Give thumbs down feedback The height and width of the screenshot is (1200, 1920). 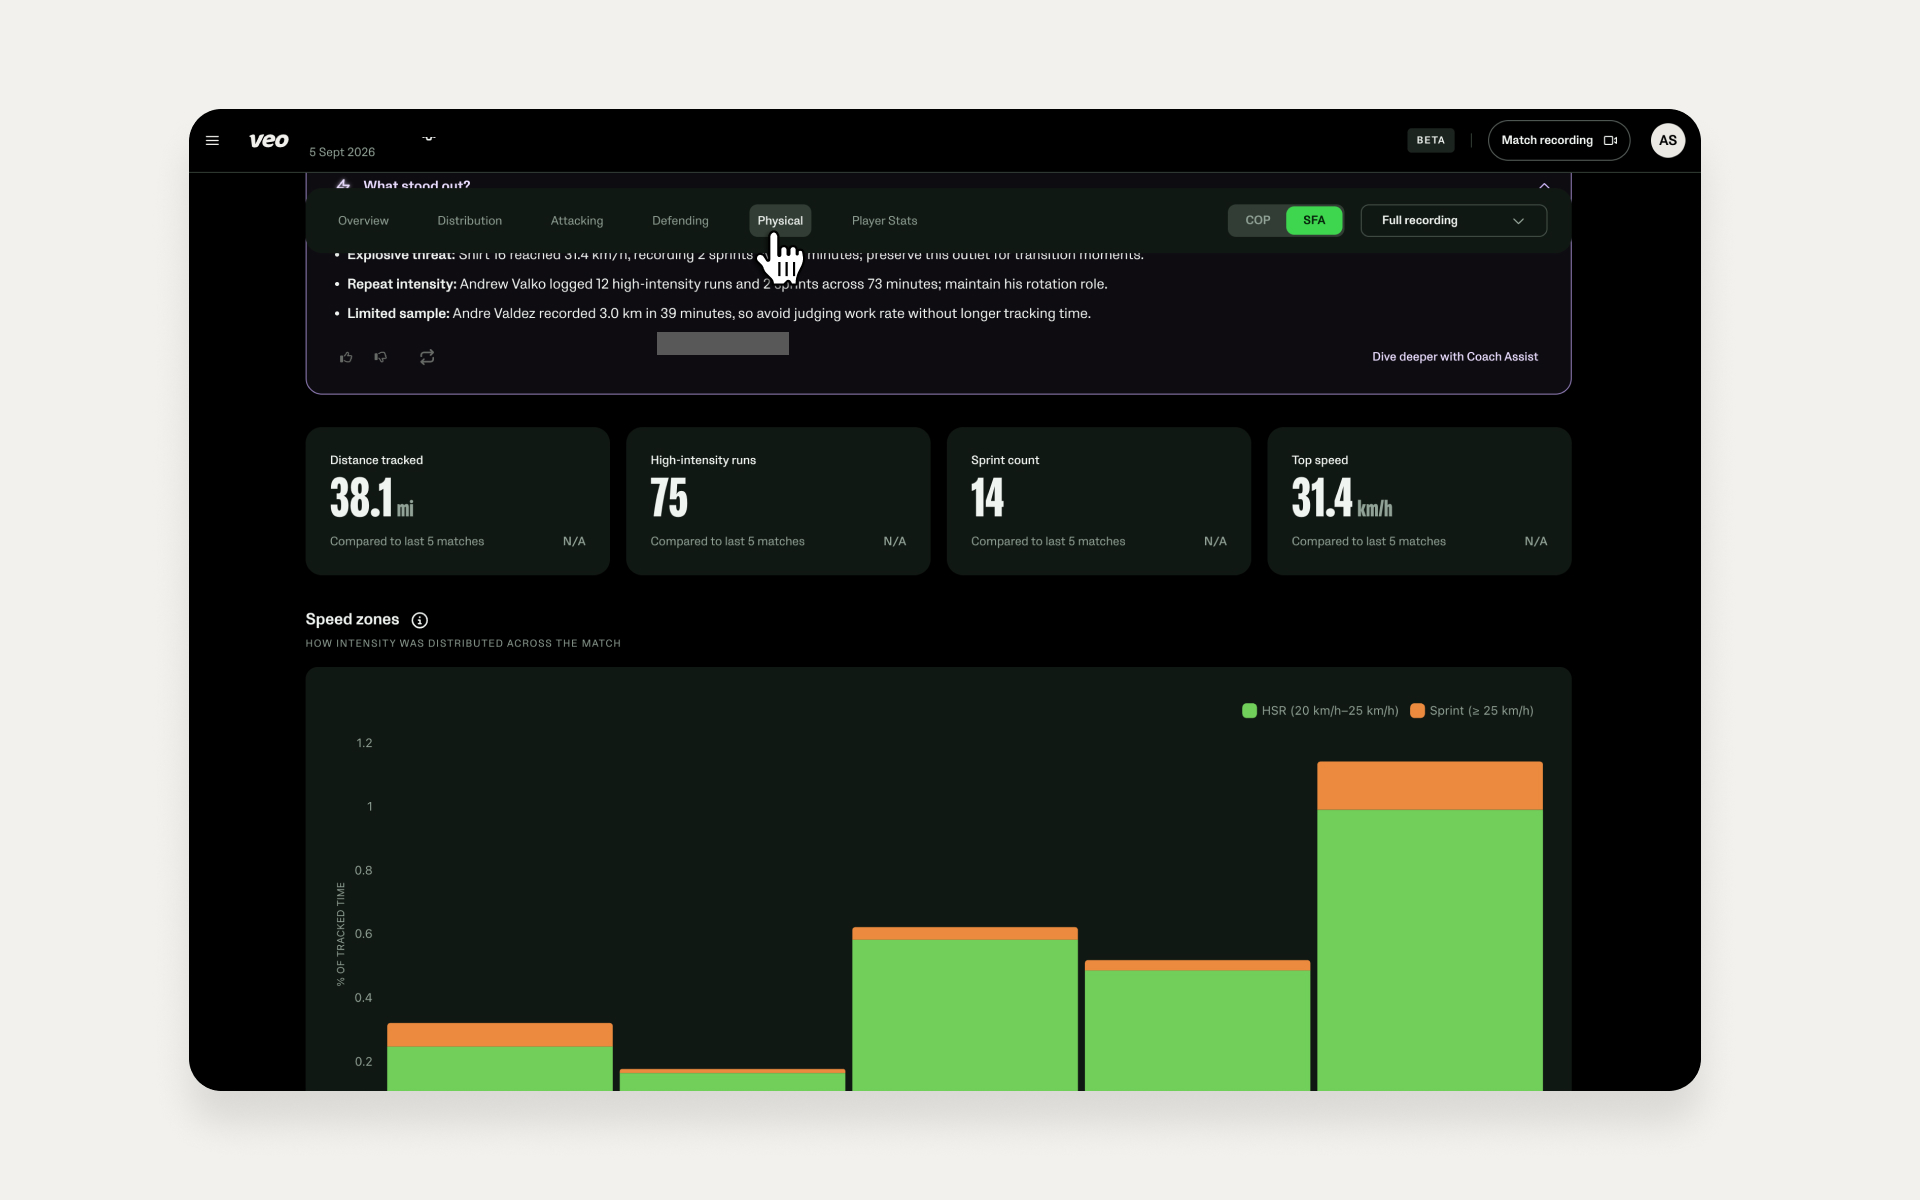coord(381,357)
